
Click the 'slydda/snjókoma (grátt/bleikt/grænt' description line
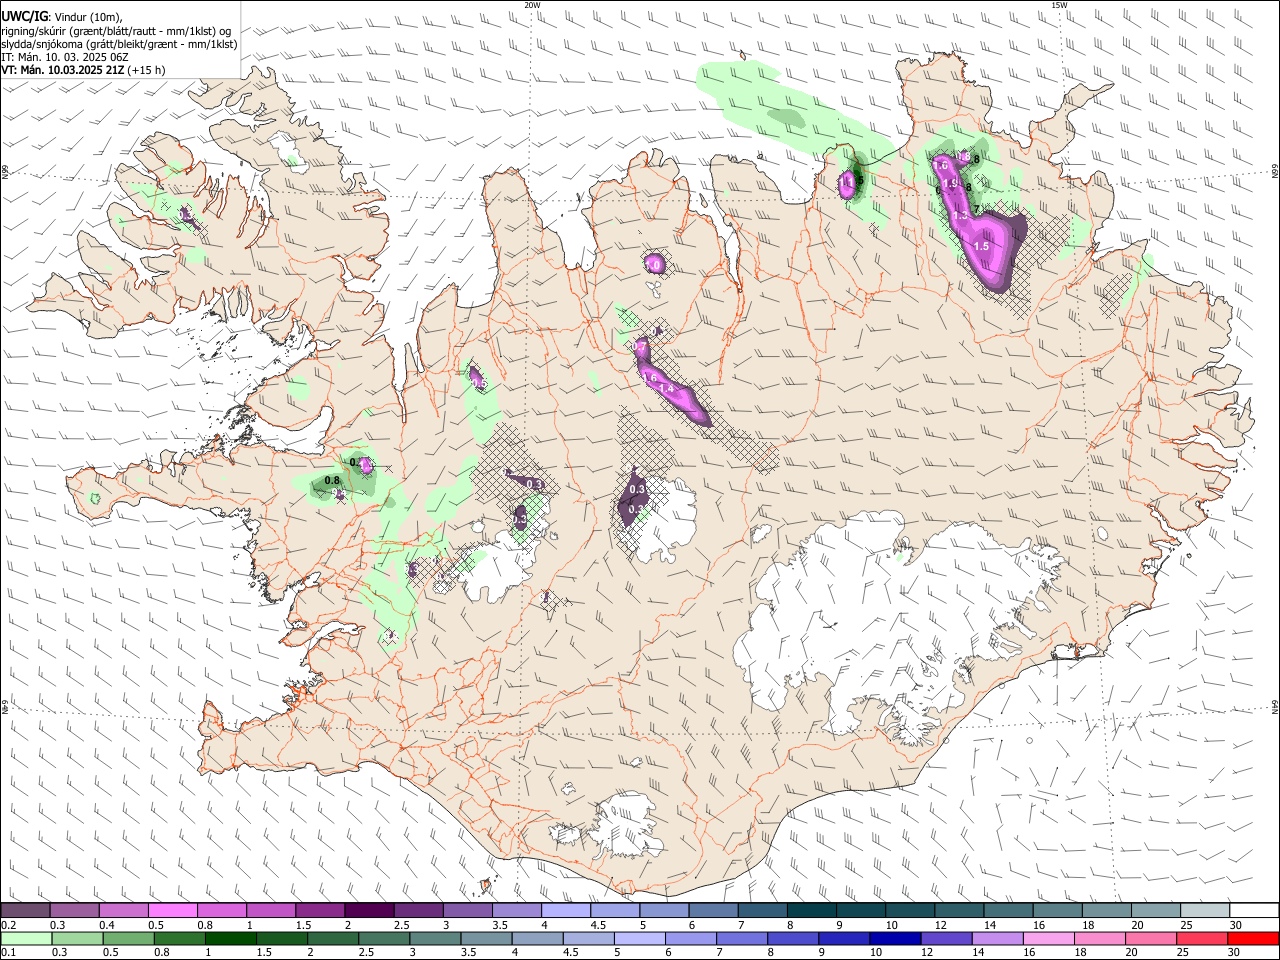coord(119,44)
